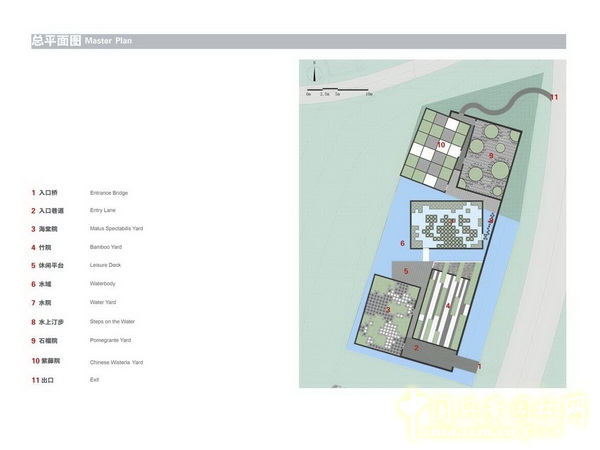Click the Chinese Wisteria Yard legend label

click(x=117, y=361)
